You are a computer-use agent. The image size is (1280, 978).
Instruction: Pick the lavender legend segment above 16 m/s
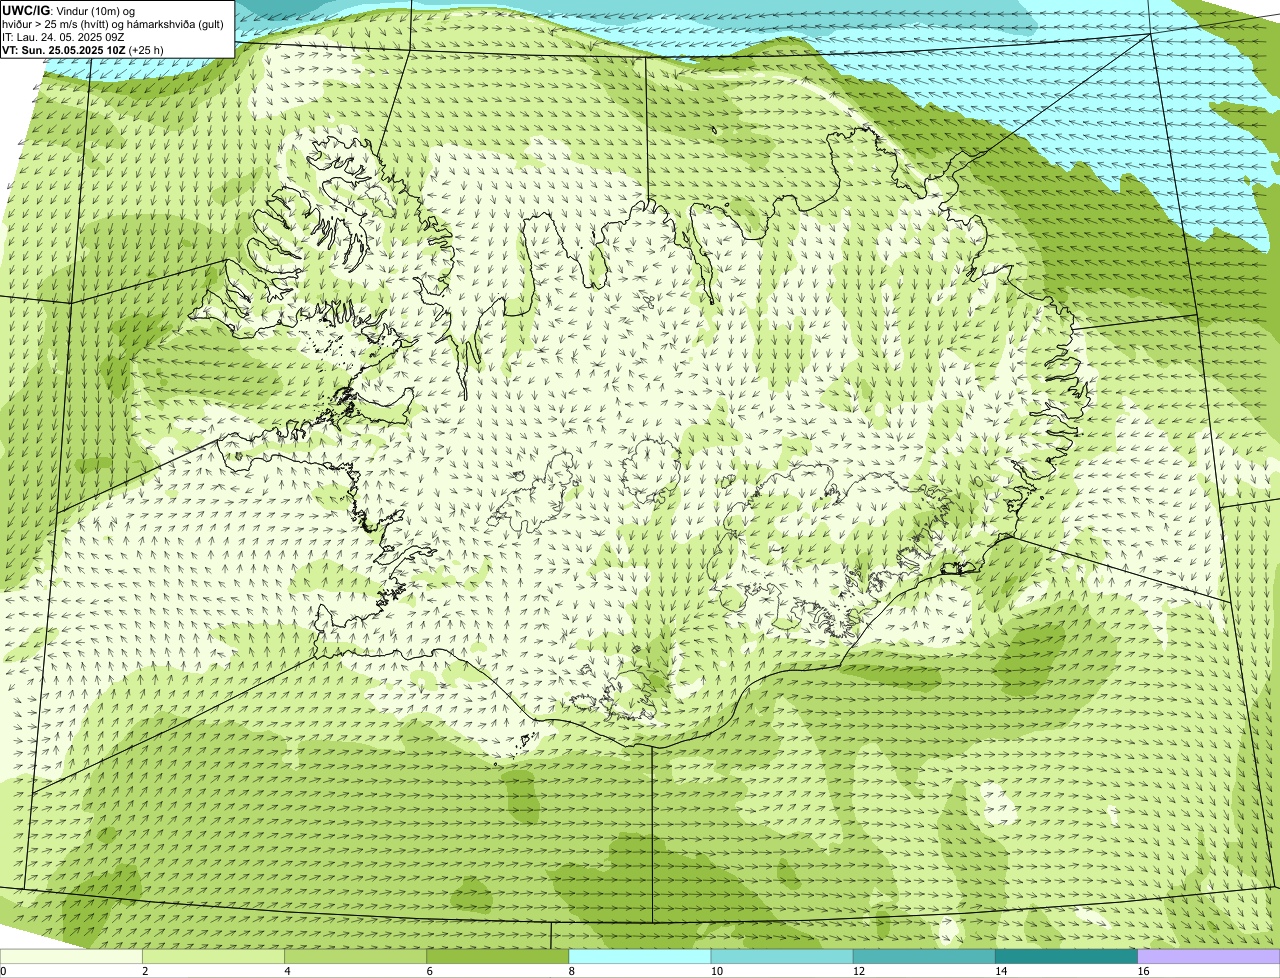pos(1209,957)
